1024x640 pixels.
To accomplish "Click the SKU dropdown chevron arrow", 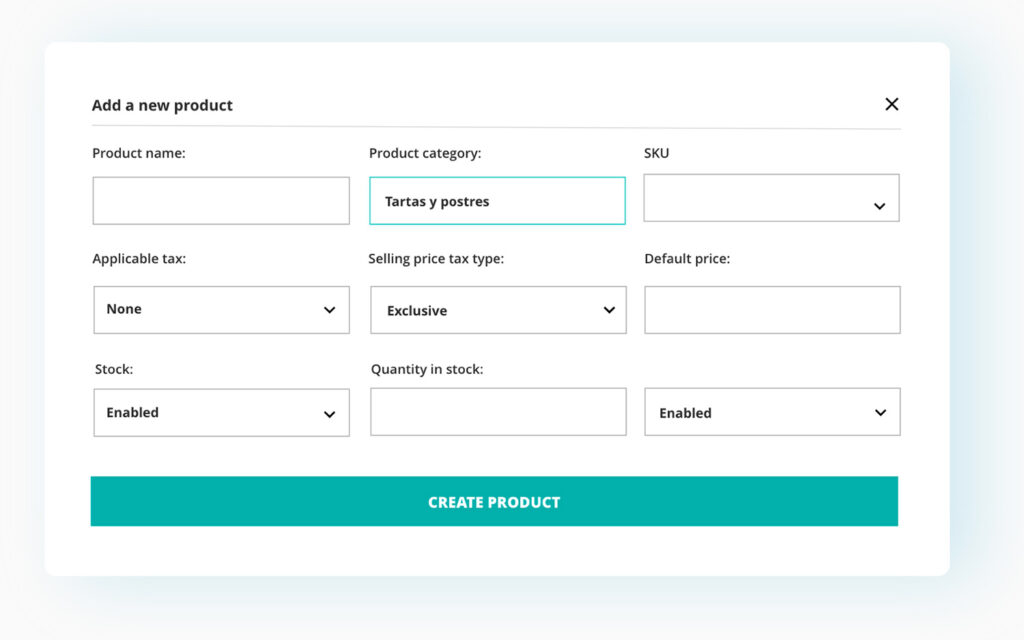I will click(879, 207).
